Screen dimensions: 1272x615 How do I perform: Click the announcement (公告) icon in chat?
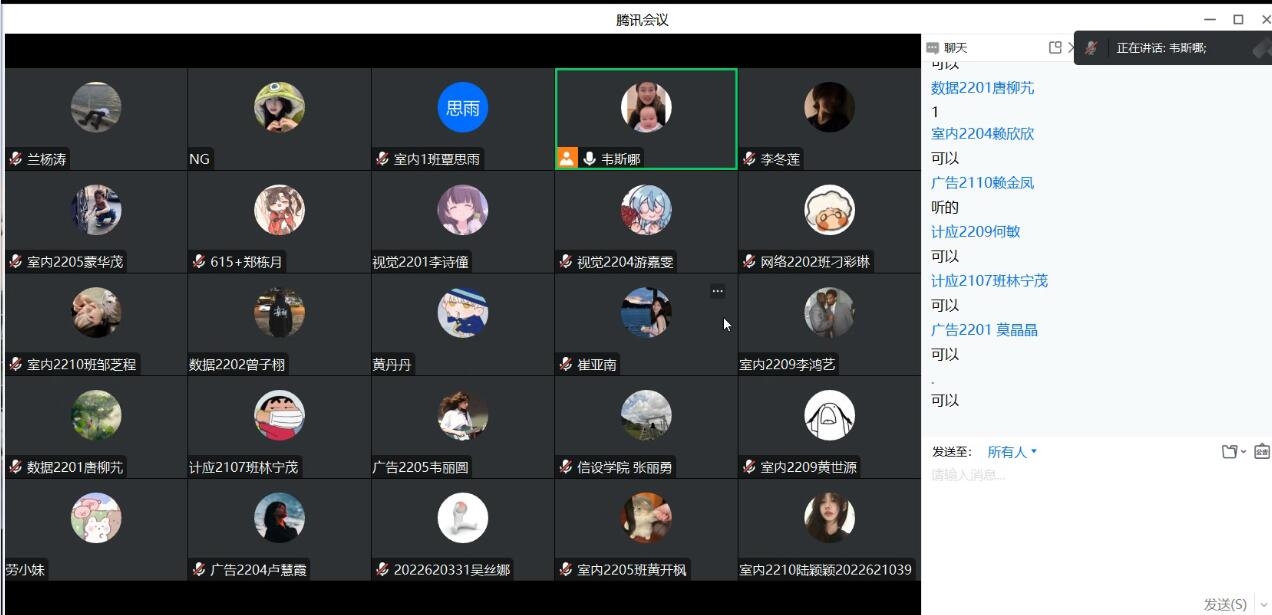click(1262, 452)
